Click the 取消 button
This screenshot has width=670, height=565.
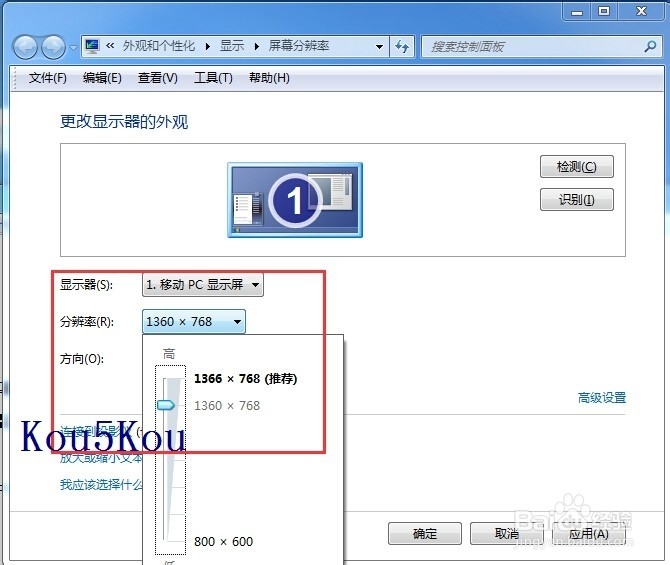pyautogui.click(x=507, y=533)
